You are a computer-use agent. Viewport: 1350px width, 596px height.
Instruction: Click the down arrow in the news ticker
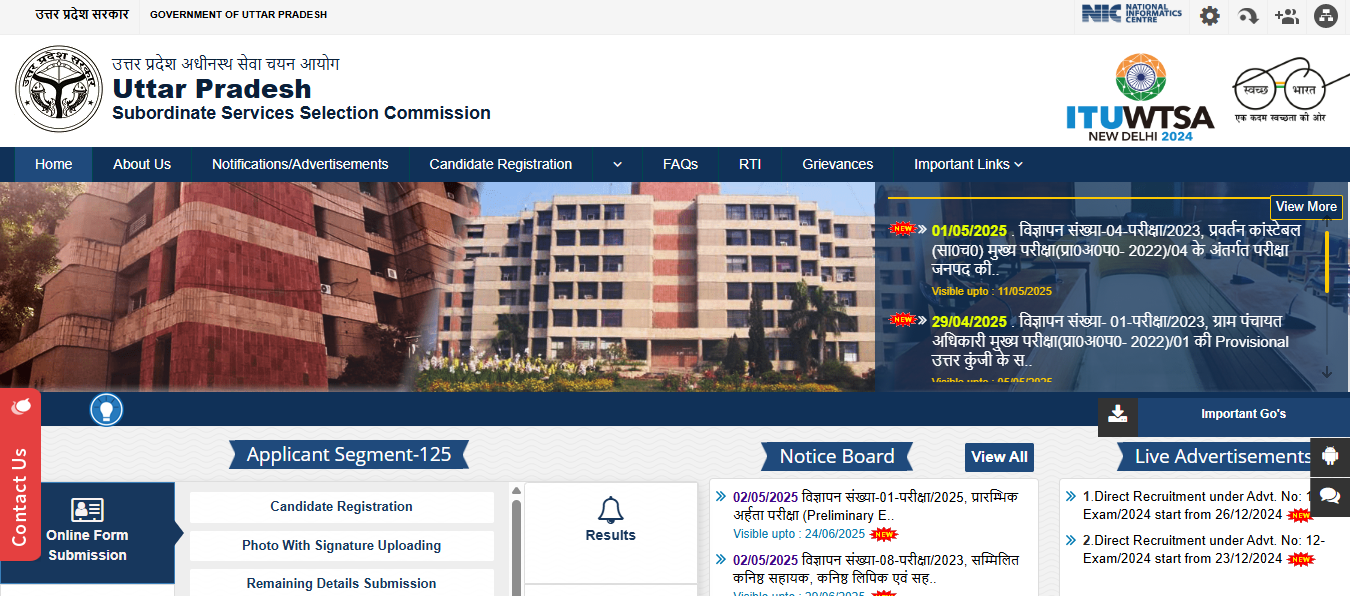point(1327,373)
